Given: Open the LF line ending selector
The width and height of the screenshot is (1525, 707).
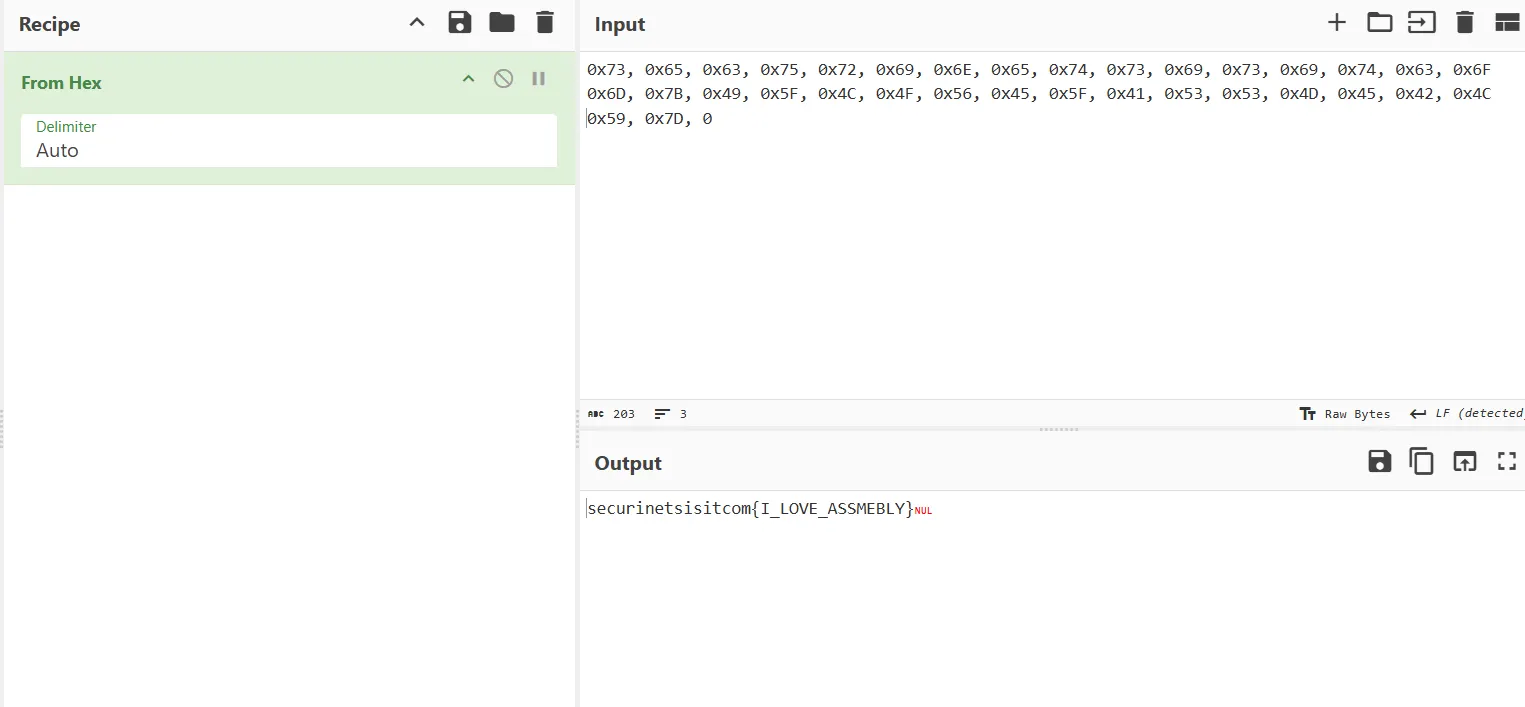Looking at the screenshot, I should (x=1470, y=413).
